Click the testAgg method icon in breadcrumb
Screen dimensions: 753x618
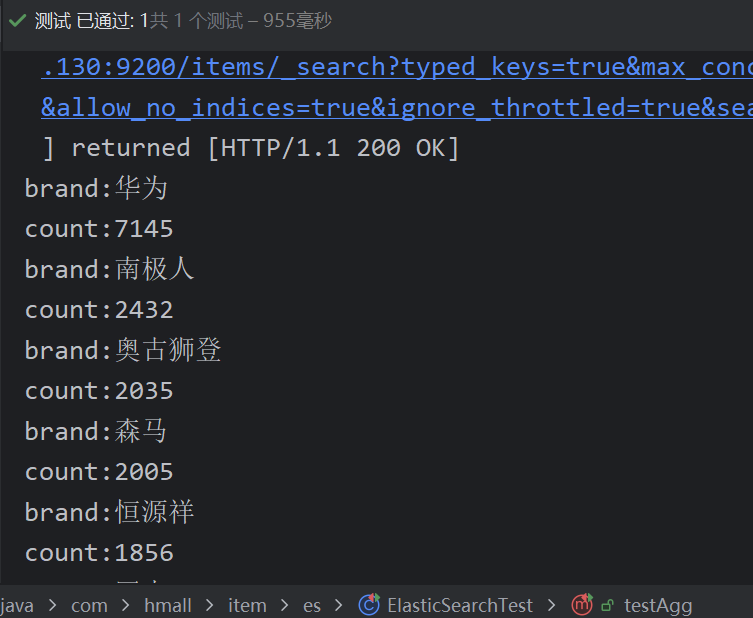point(582,604)
